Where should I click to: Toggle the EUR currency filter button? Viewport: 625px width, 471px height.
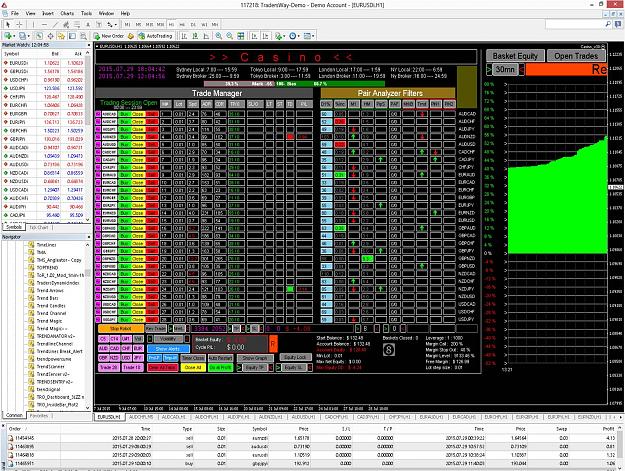[x=138, y=348]
